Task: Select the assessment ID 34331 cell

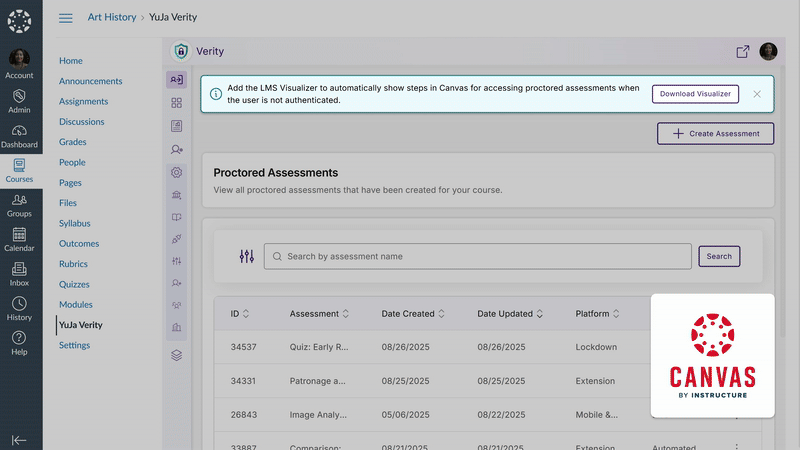Action: pyautogui.click(x=243, y=381)
